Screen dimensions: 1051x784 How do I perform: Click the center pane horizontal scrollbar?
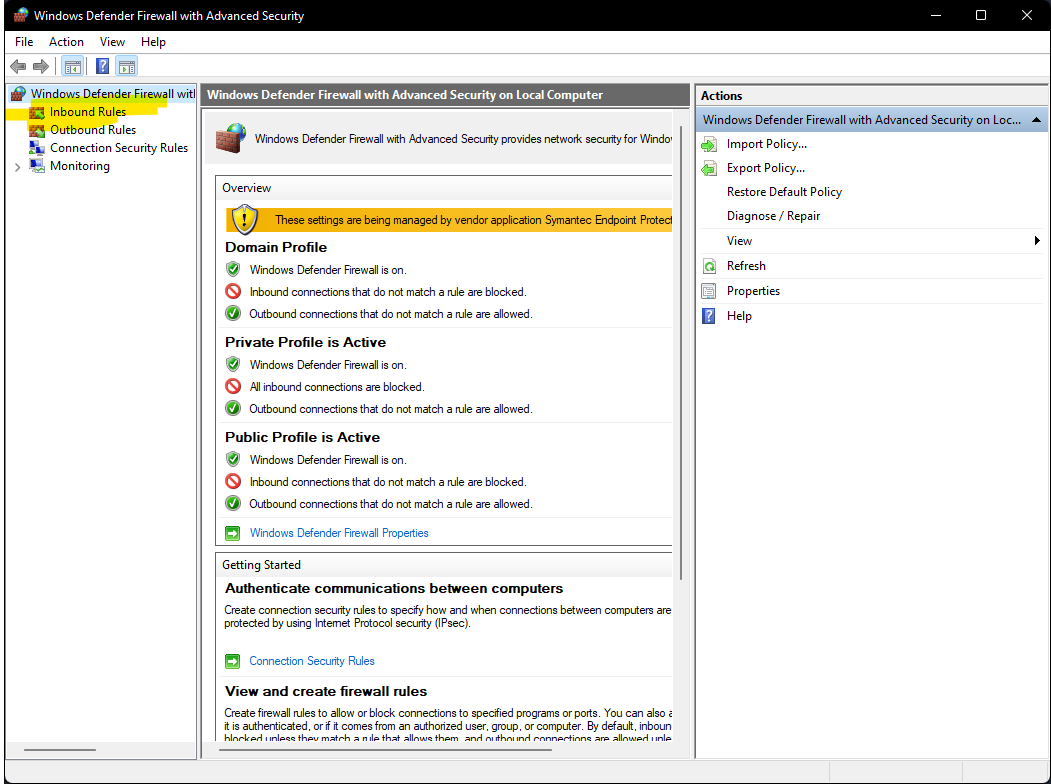pos(385,750)
